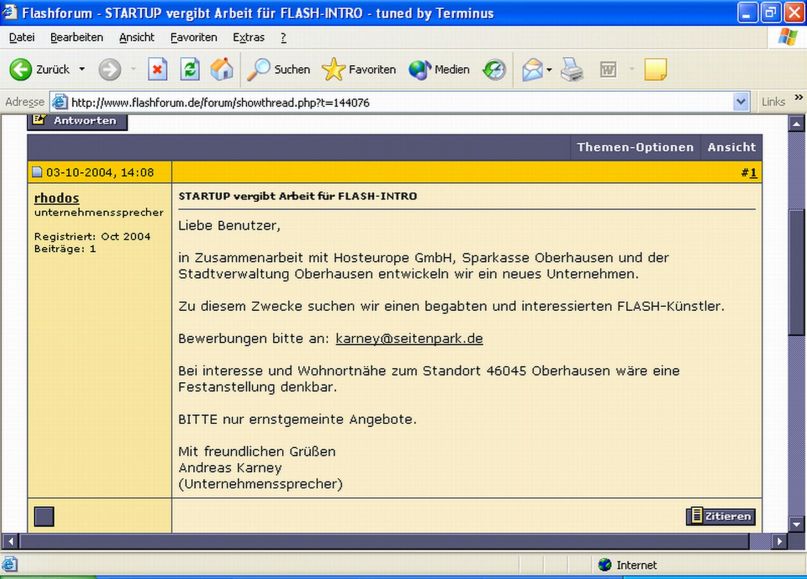Click the vertical scrollbar thumb
Image resolution: width=807 pixels, height=579 pixels.
pos(796,273)
